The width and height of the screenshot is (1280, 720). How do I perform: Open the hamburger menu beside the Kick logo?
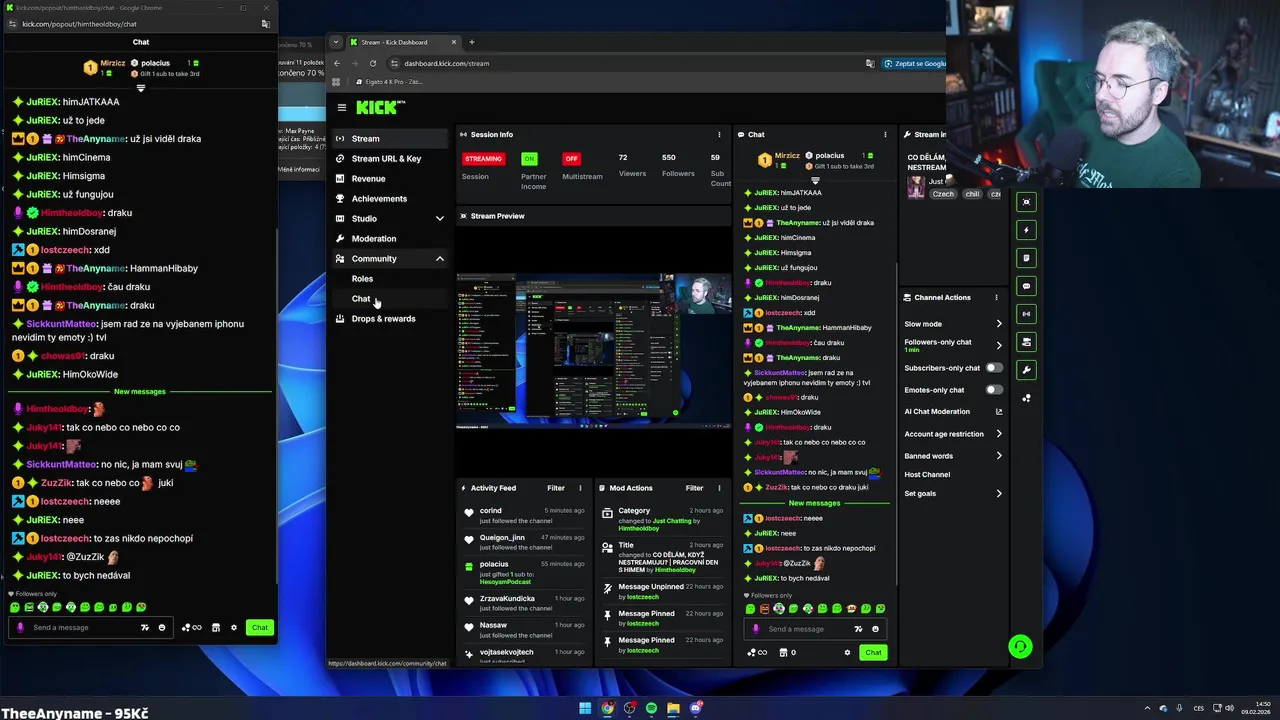coord(341,107)
